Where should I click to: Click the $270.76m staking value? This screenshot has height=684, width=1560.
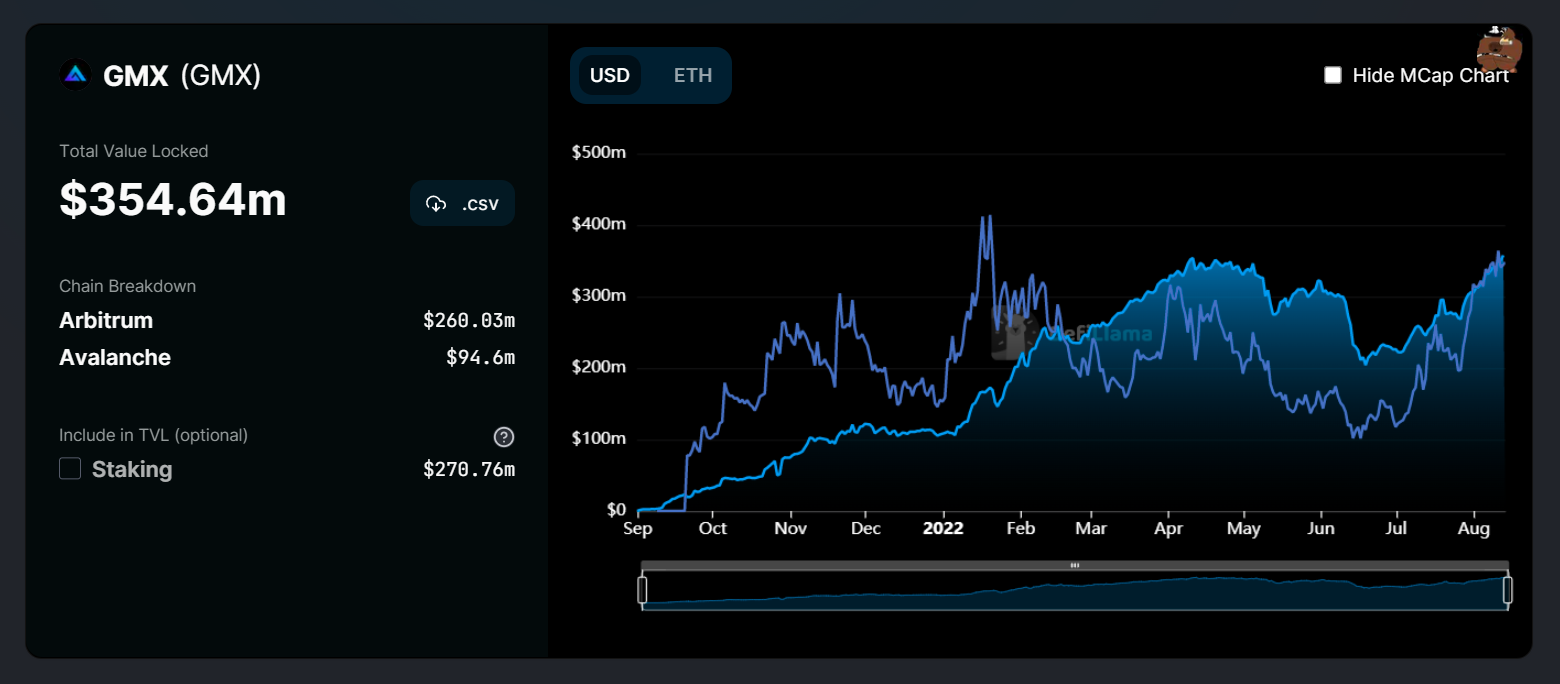469,469
